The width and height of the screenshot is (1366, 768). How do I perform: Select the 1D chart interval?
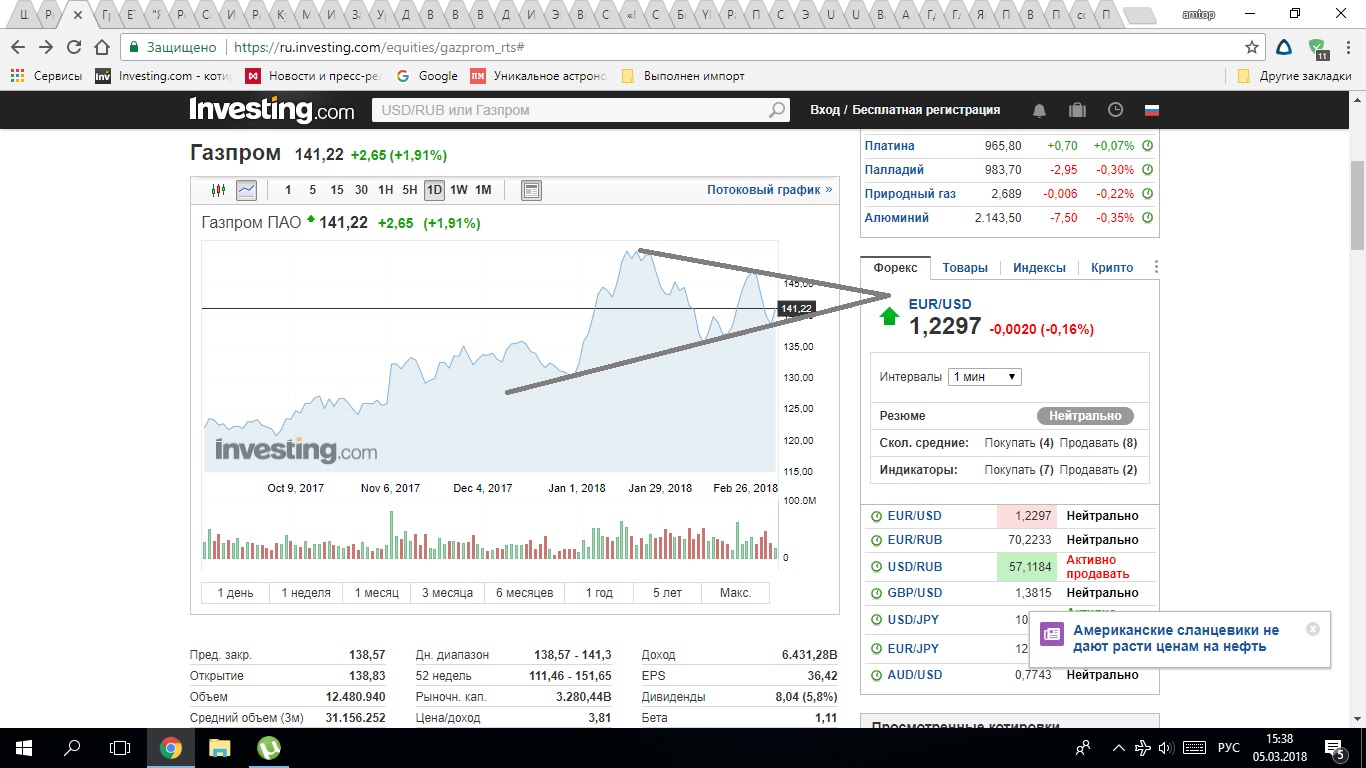pyautogui.click(x=434, y=190)
